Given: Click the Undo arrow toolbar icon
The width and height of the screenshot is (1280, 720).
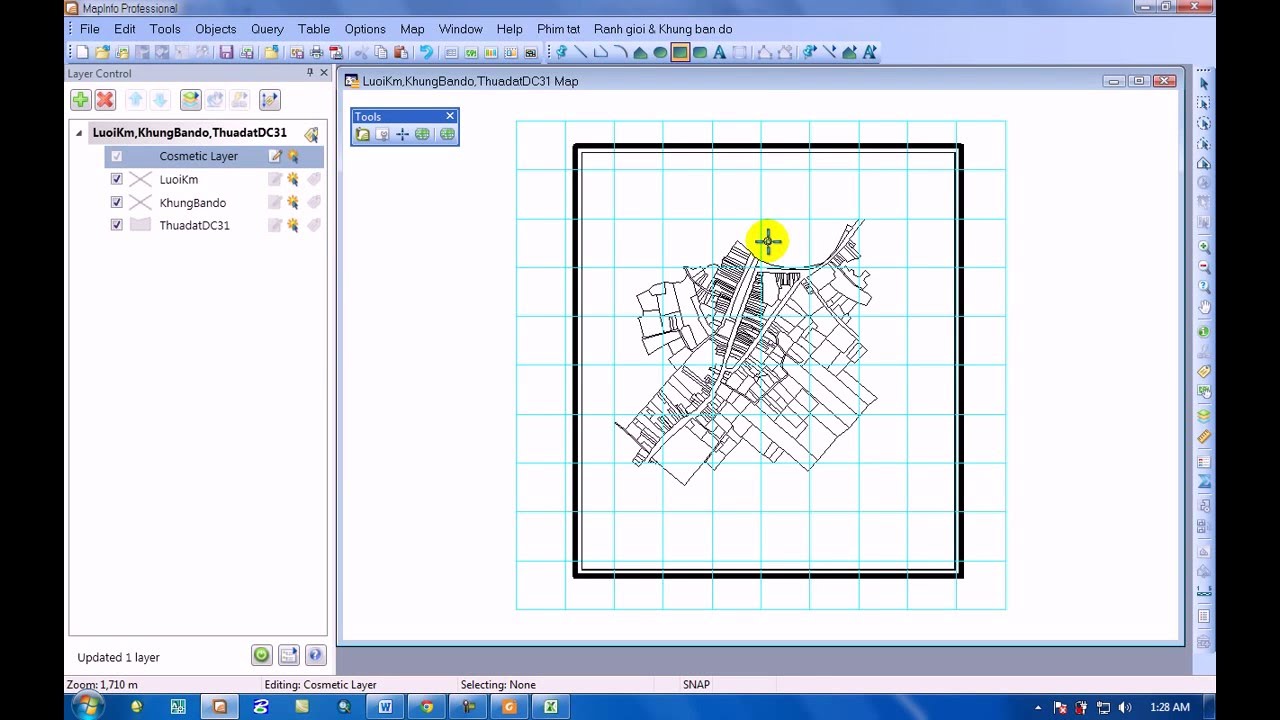Looking at the screenshot, I should pos(426,52).
